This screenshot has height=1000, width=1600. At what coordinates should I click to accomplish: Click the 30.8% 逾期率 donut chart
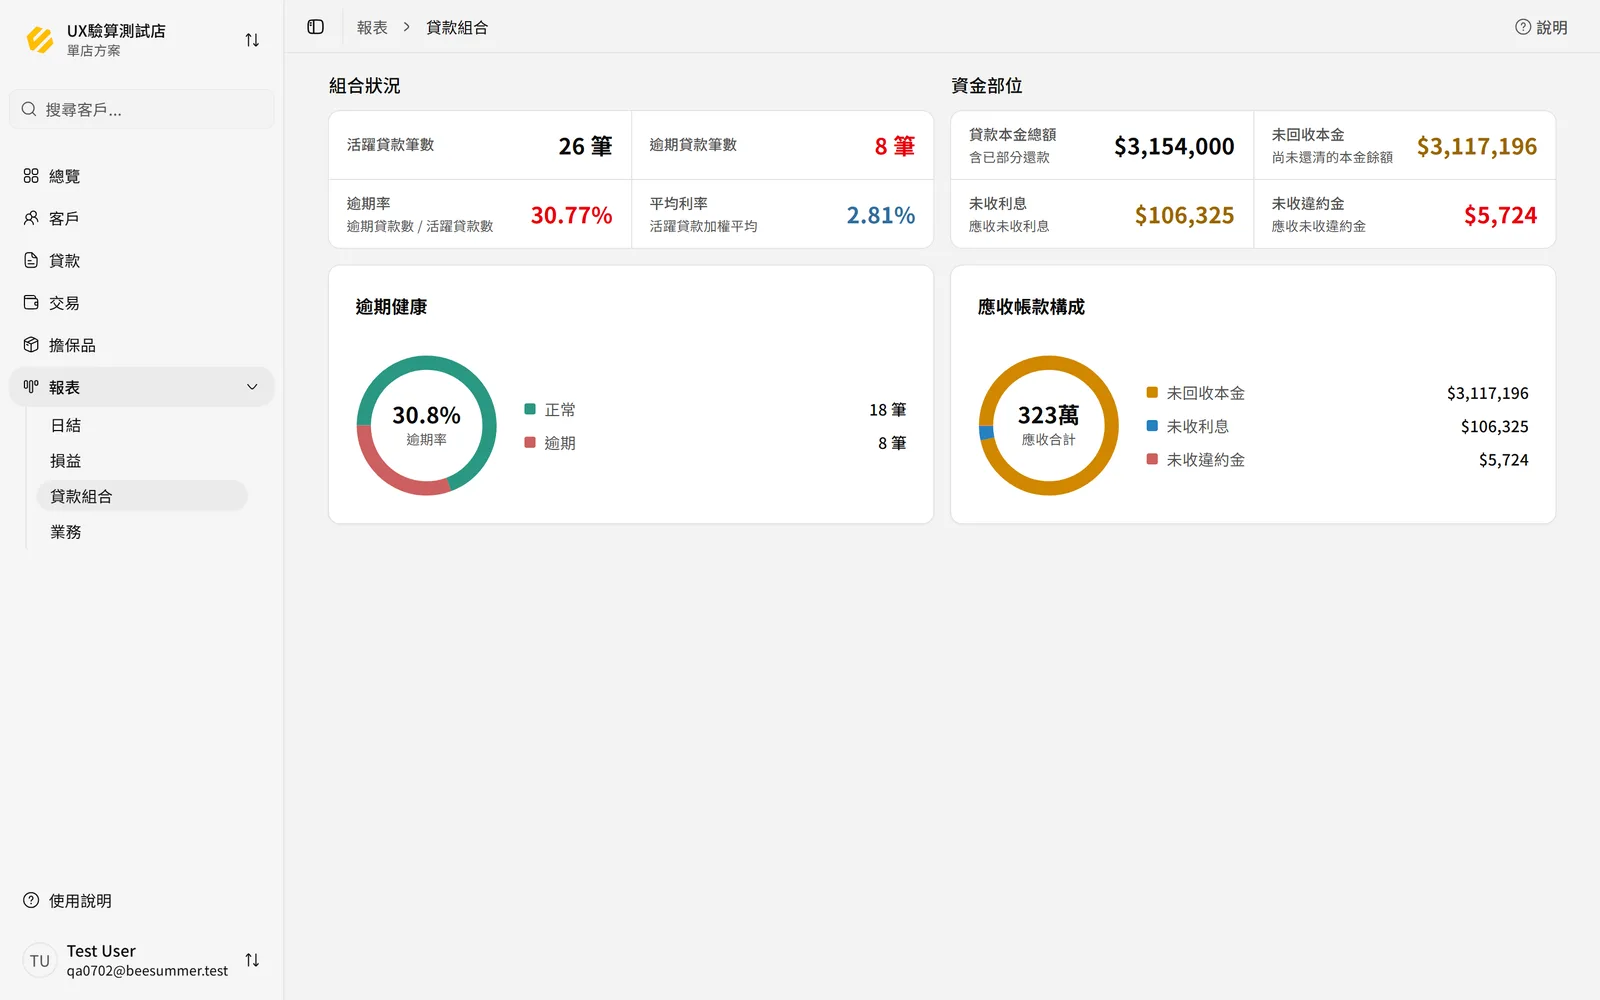pos(427,425)
